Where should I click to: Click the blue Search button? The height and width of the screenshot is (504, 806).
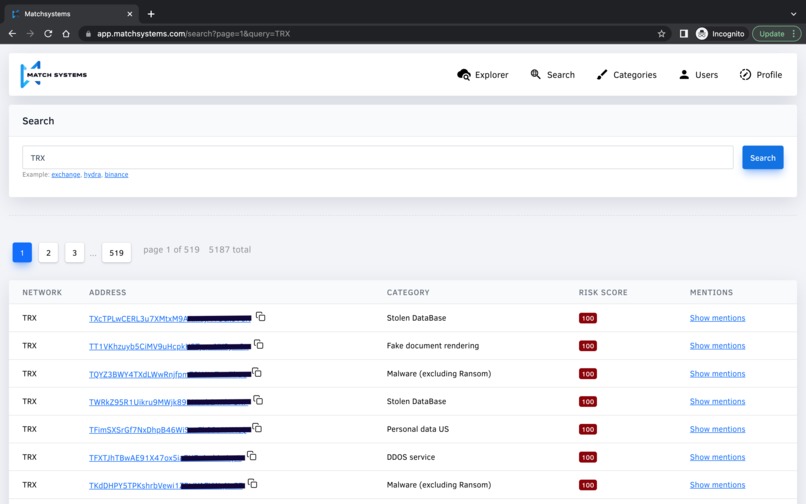click(x=763, y=157)
